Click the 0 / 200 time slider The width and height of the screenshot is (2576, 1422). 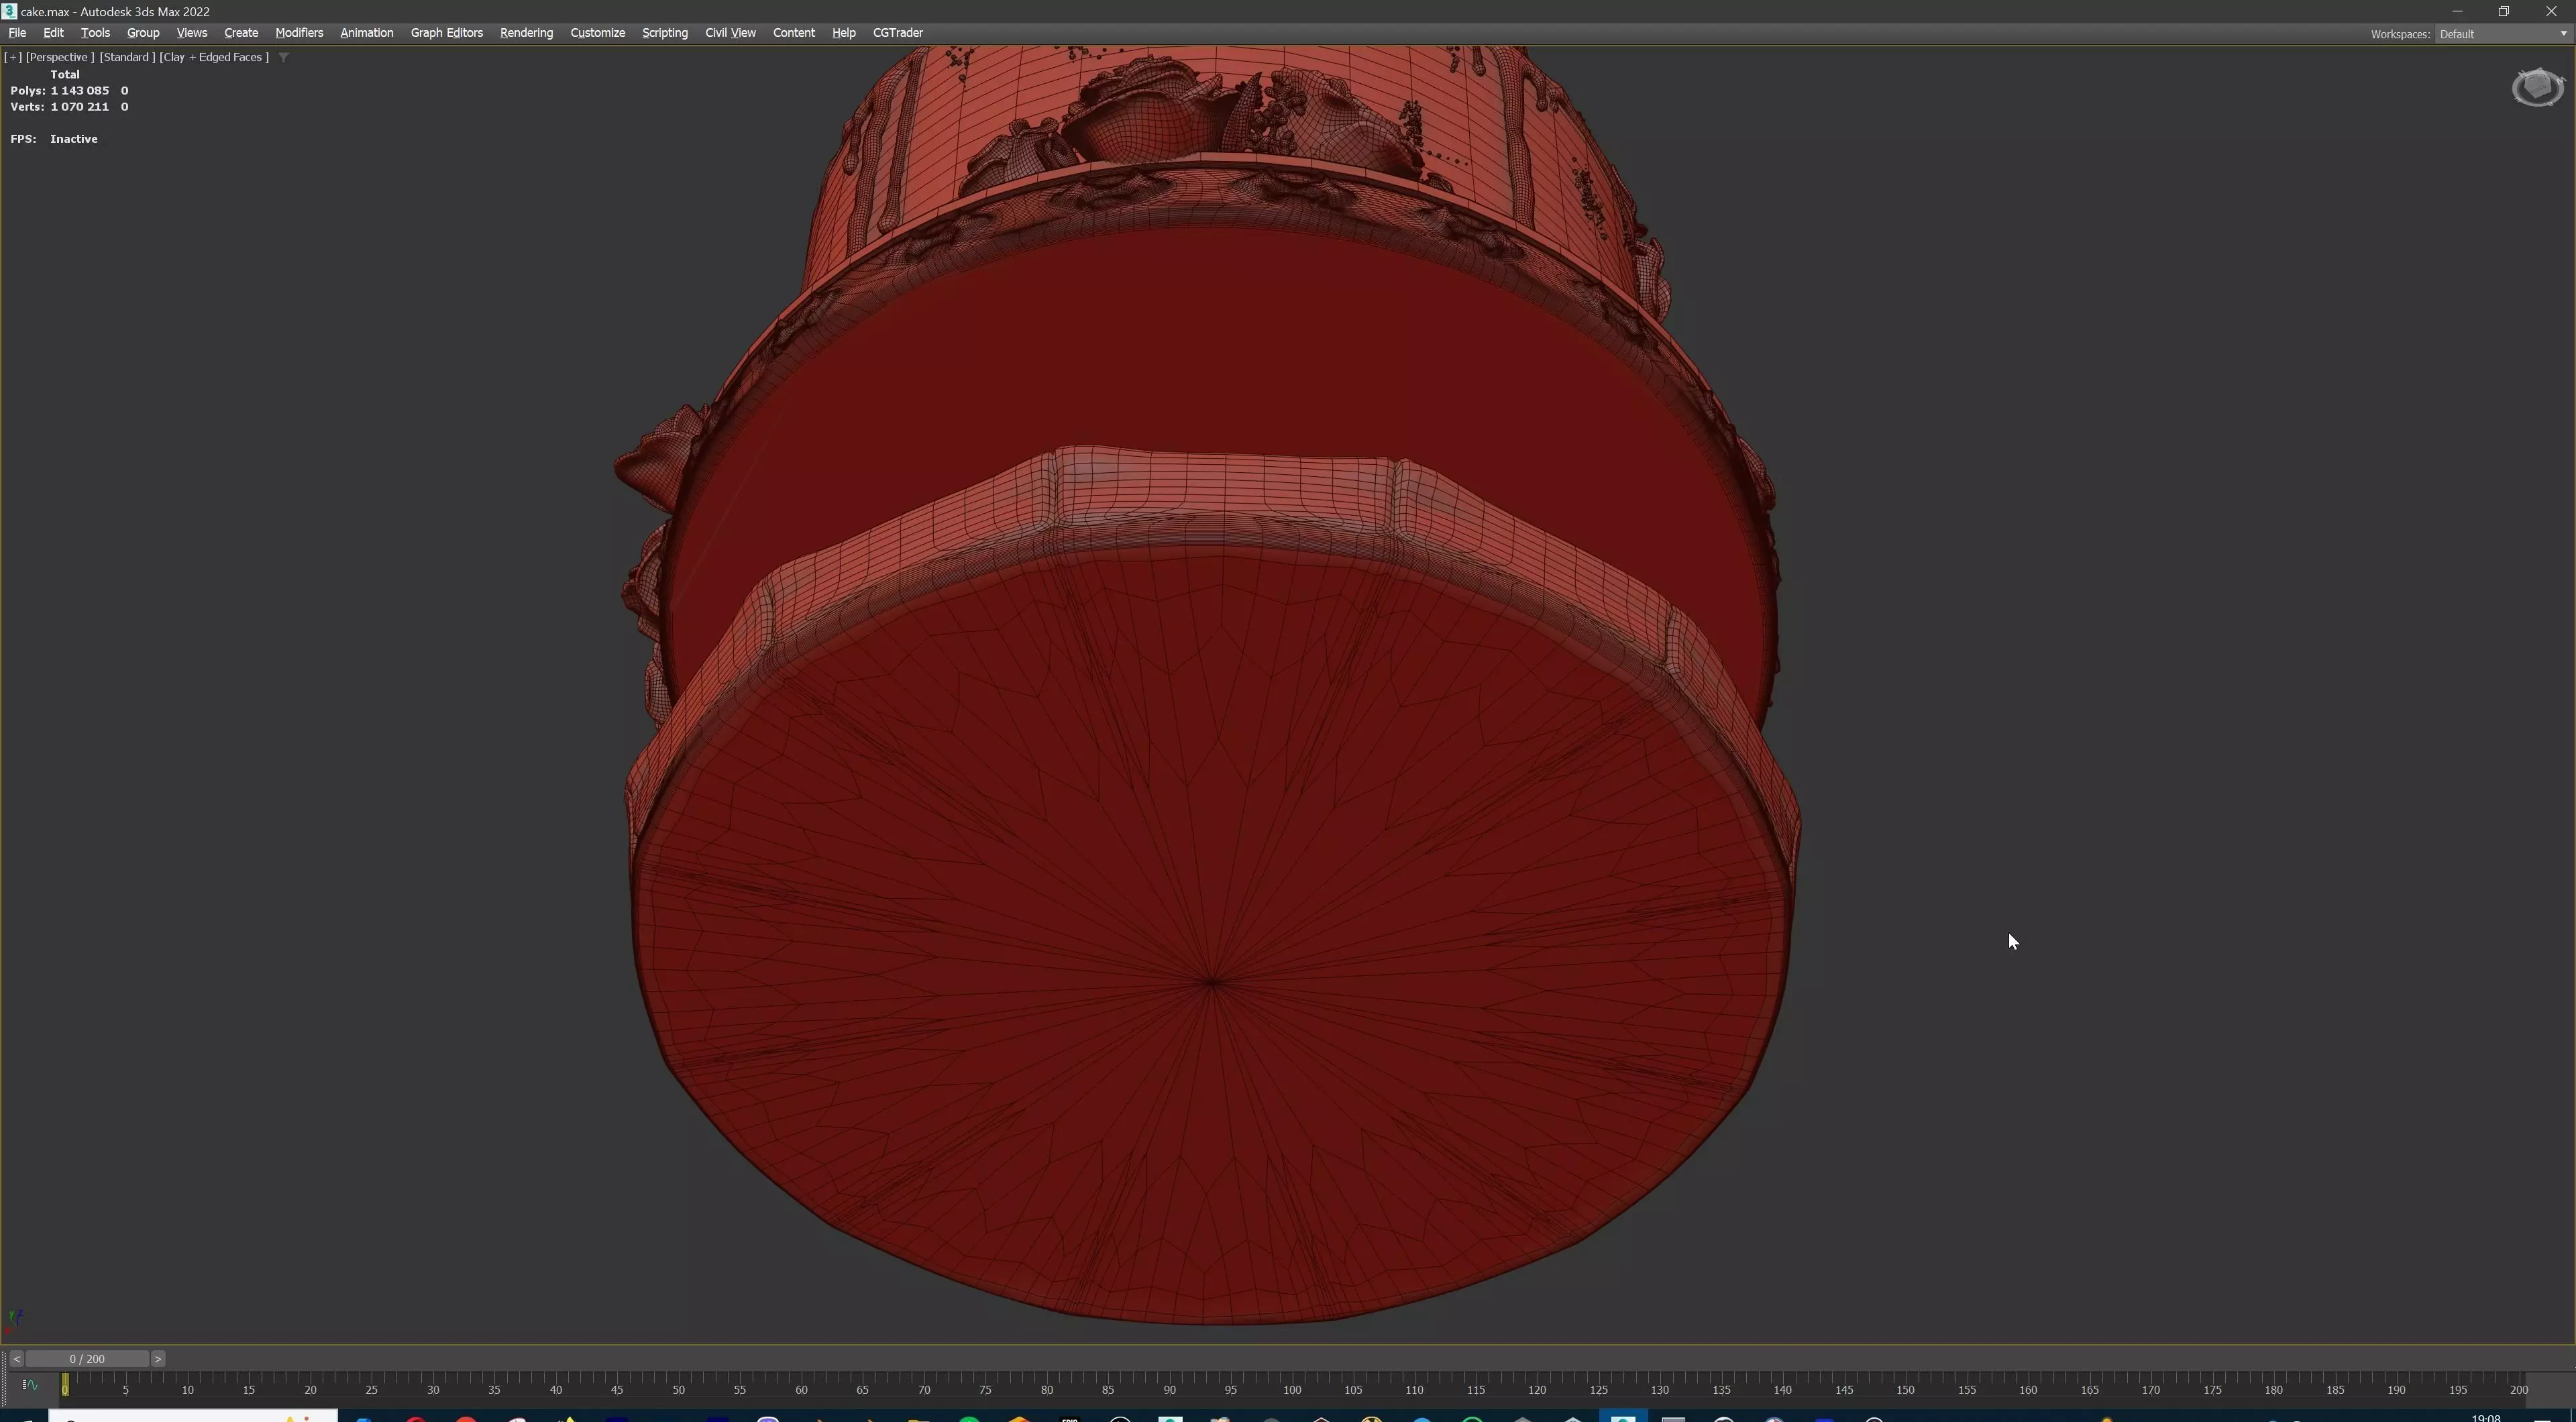click(87, 1359)
